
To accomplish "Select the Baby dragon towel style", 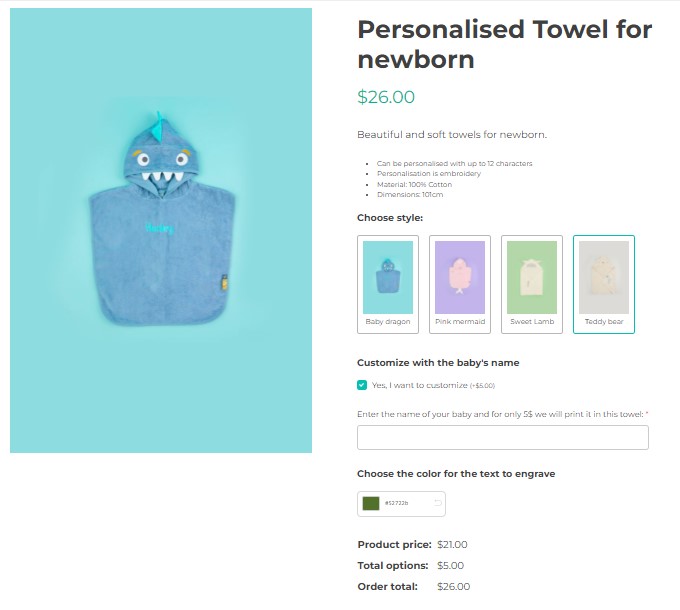I will click(388, 284).
